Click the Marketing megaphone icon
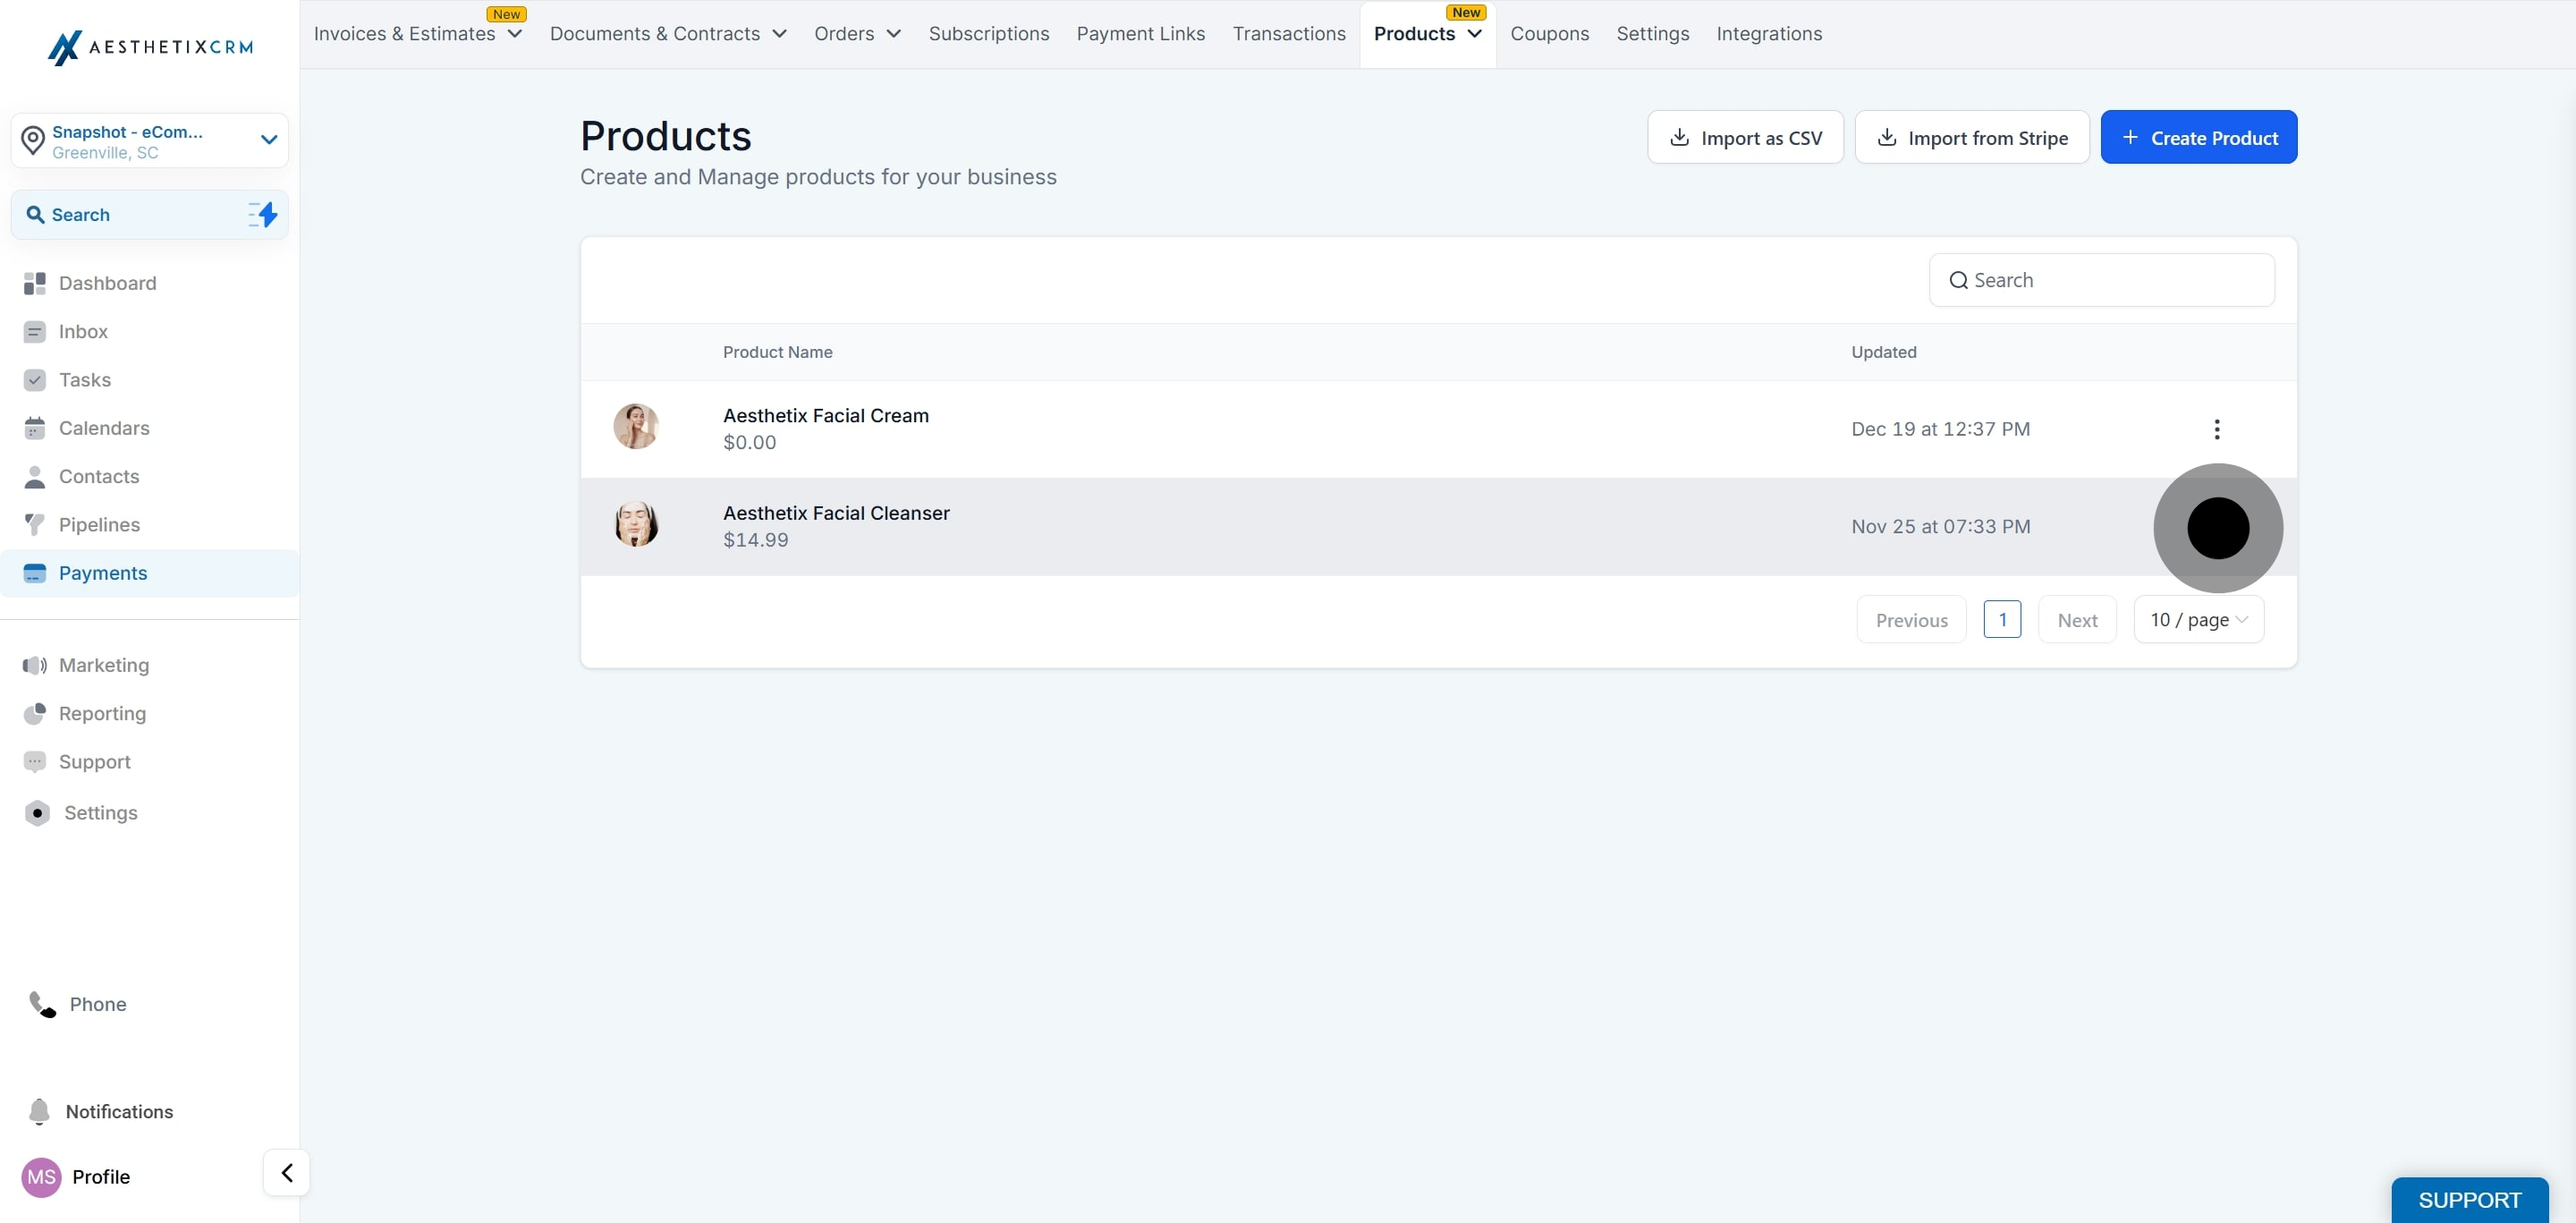Screen dimensions: 2576x1223 pos(35,665)
